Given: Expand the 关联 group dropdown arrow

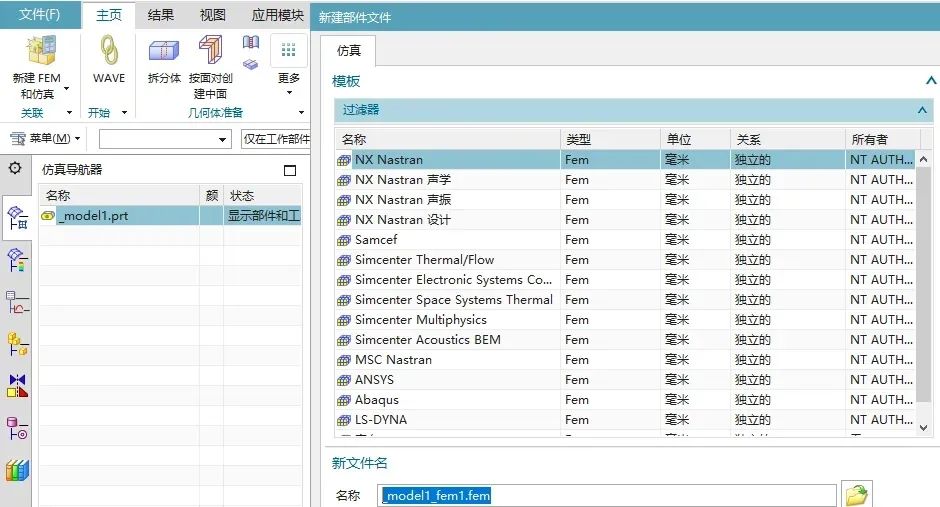Looking at the screenshot, I should tap(69, 113).
